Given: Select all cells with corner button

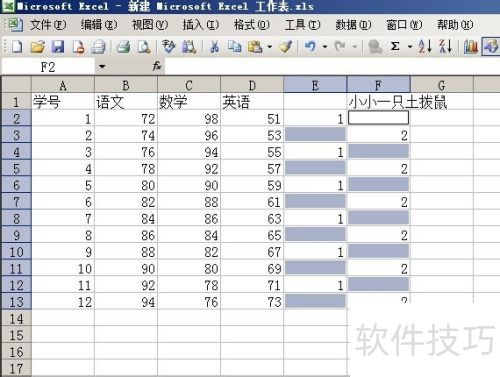Looking at the screenshot, I should (16, 85).
